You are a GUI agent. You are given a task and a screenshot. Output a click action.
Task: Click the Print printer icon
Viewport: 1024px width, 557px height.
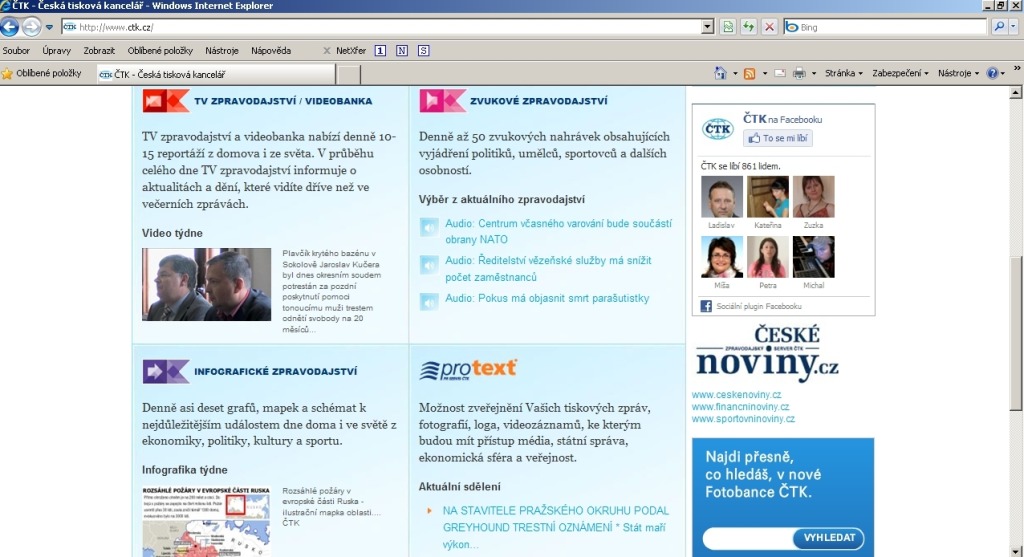tap(799, 73)
